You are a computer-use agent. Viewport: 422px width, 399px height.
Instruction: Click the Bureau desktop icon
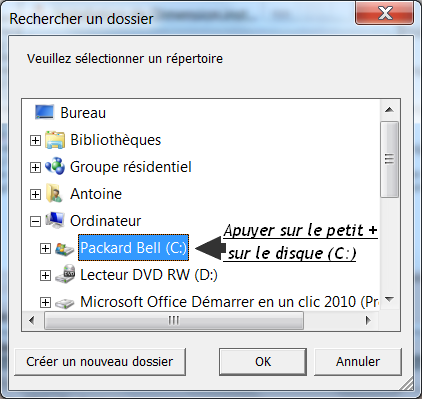pos(44,112)
